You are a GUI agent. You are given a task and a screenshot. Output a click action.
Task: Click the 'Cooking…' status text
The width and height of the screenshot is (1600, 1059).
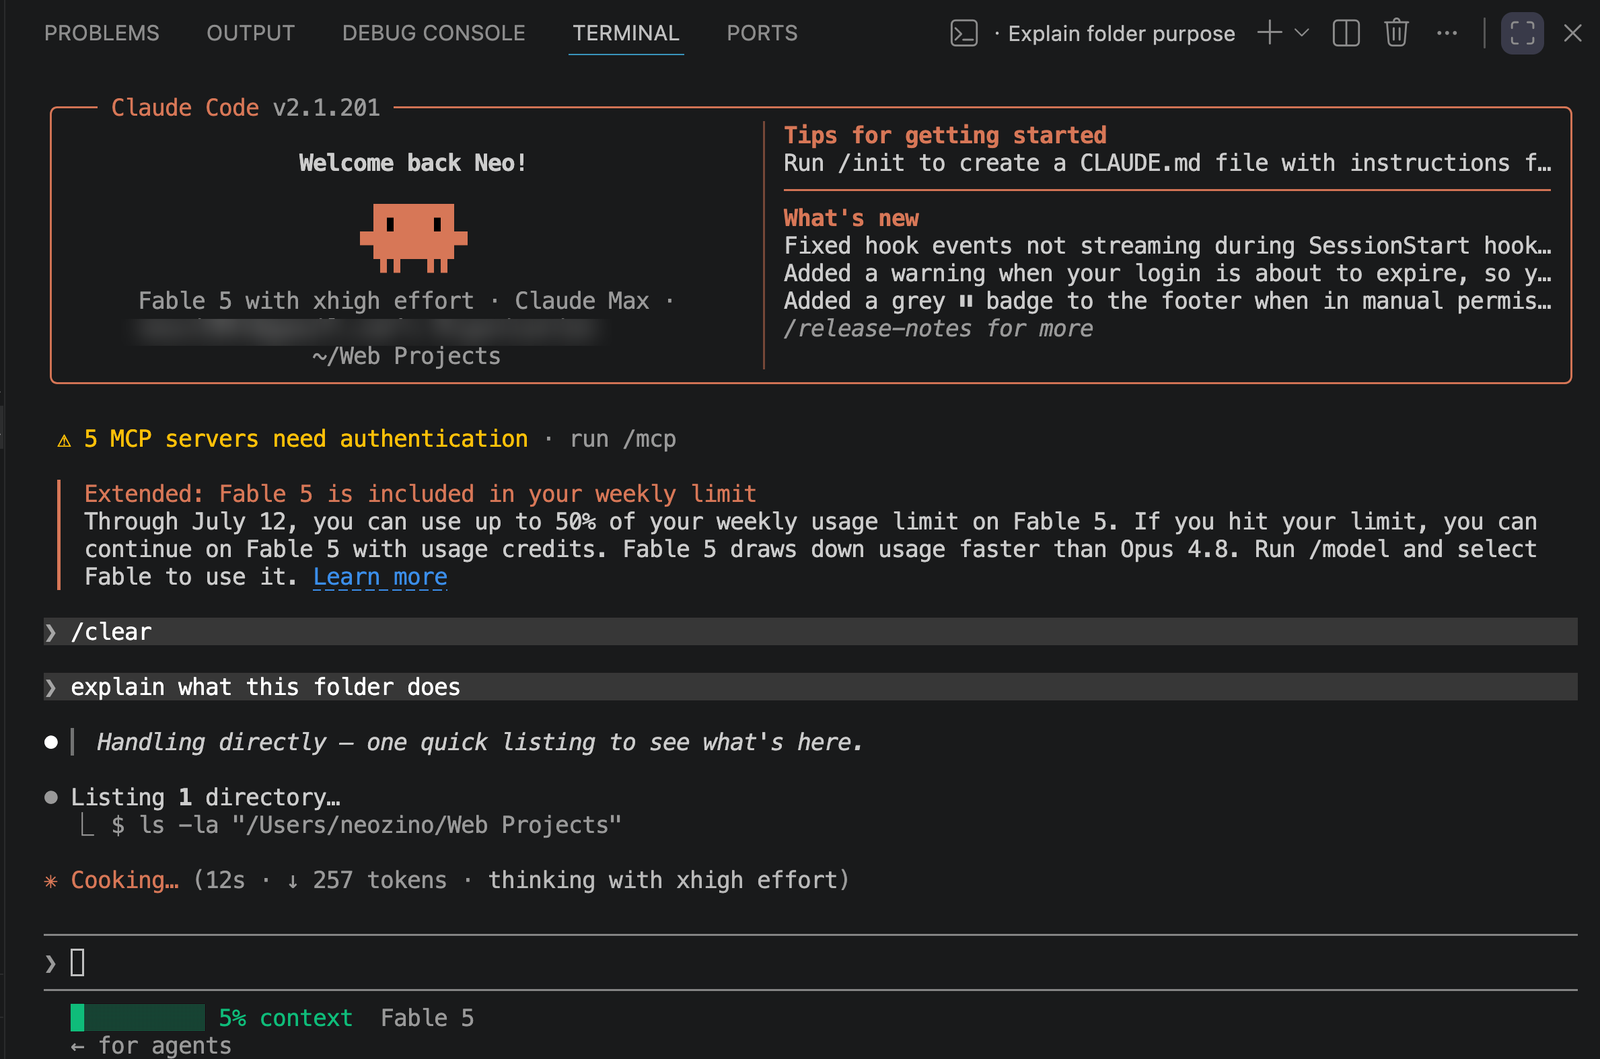pyautogui.click(x=124, y=880)
